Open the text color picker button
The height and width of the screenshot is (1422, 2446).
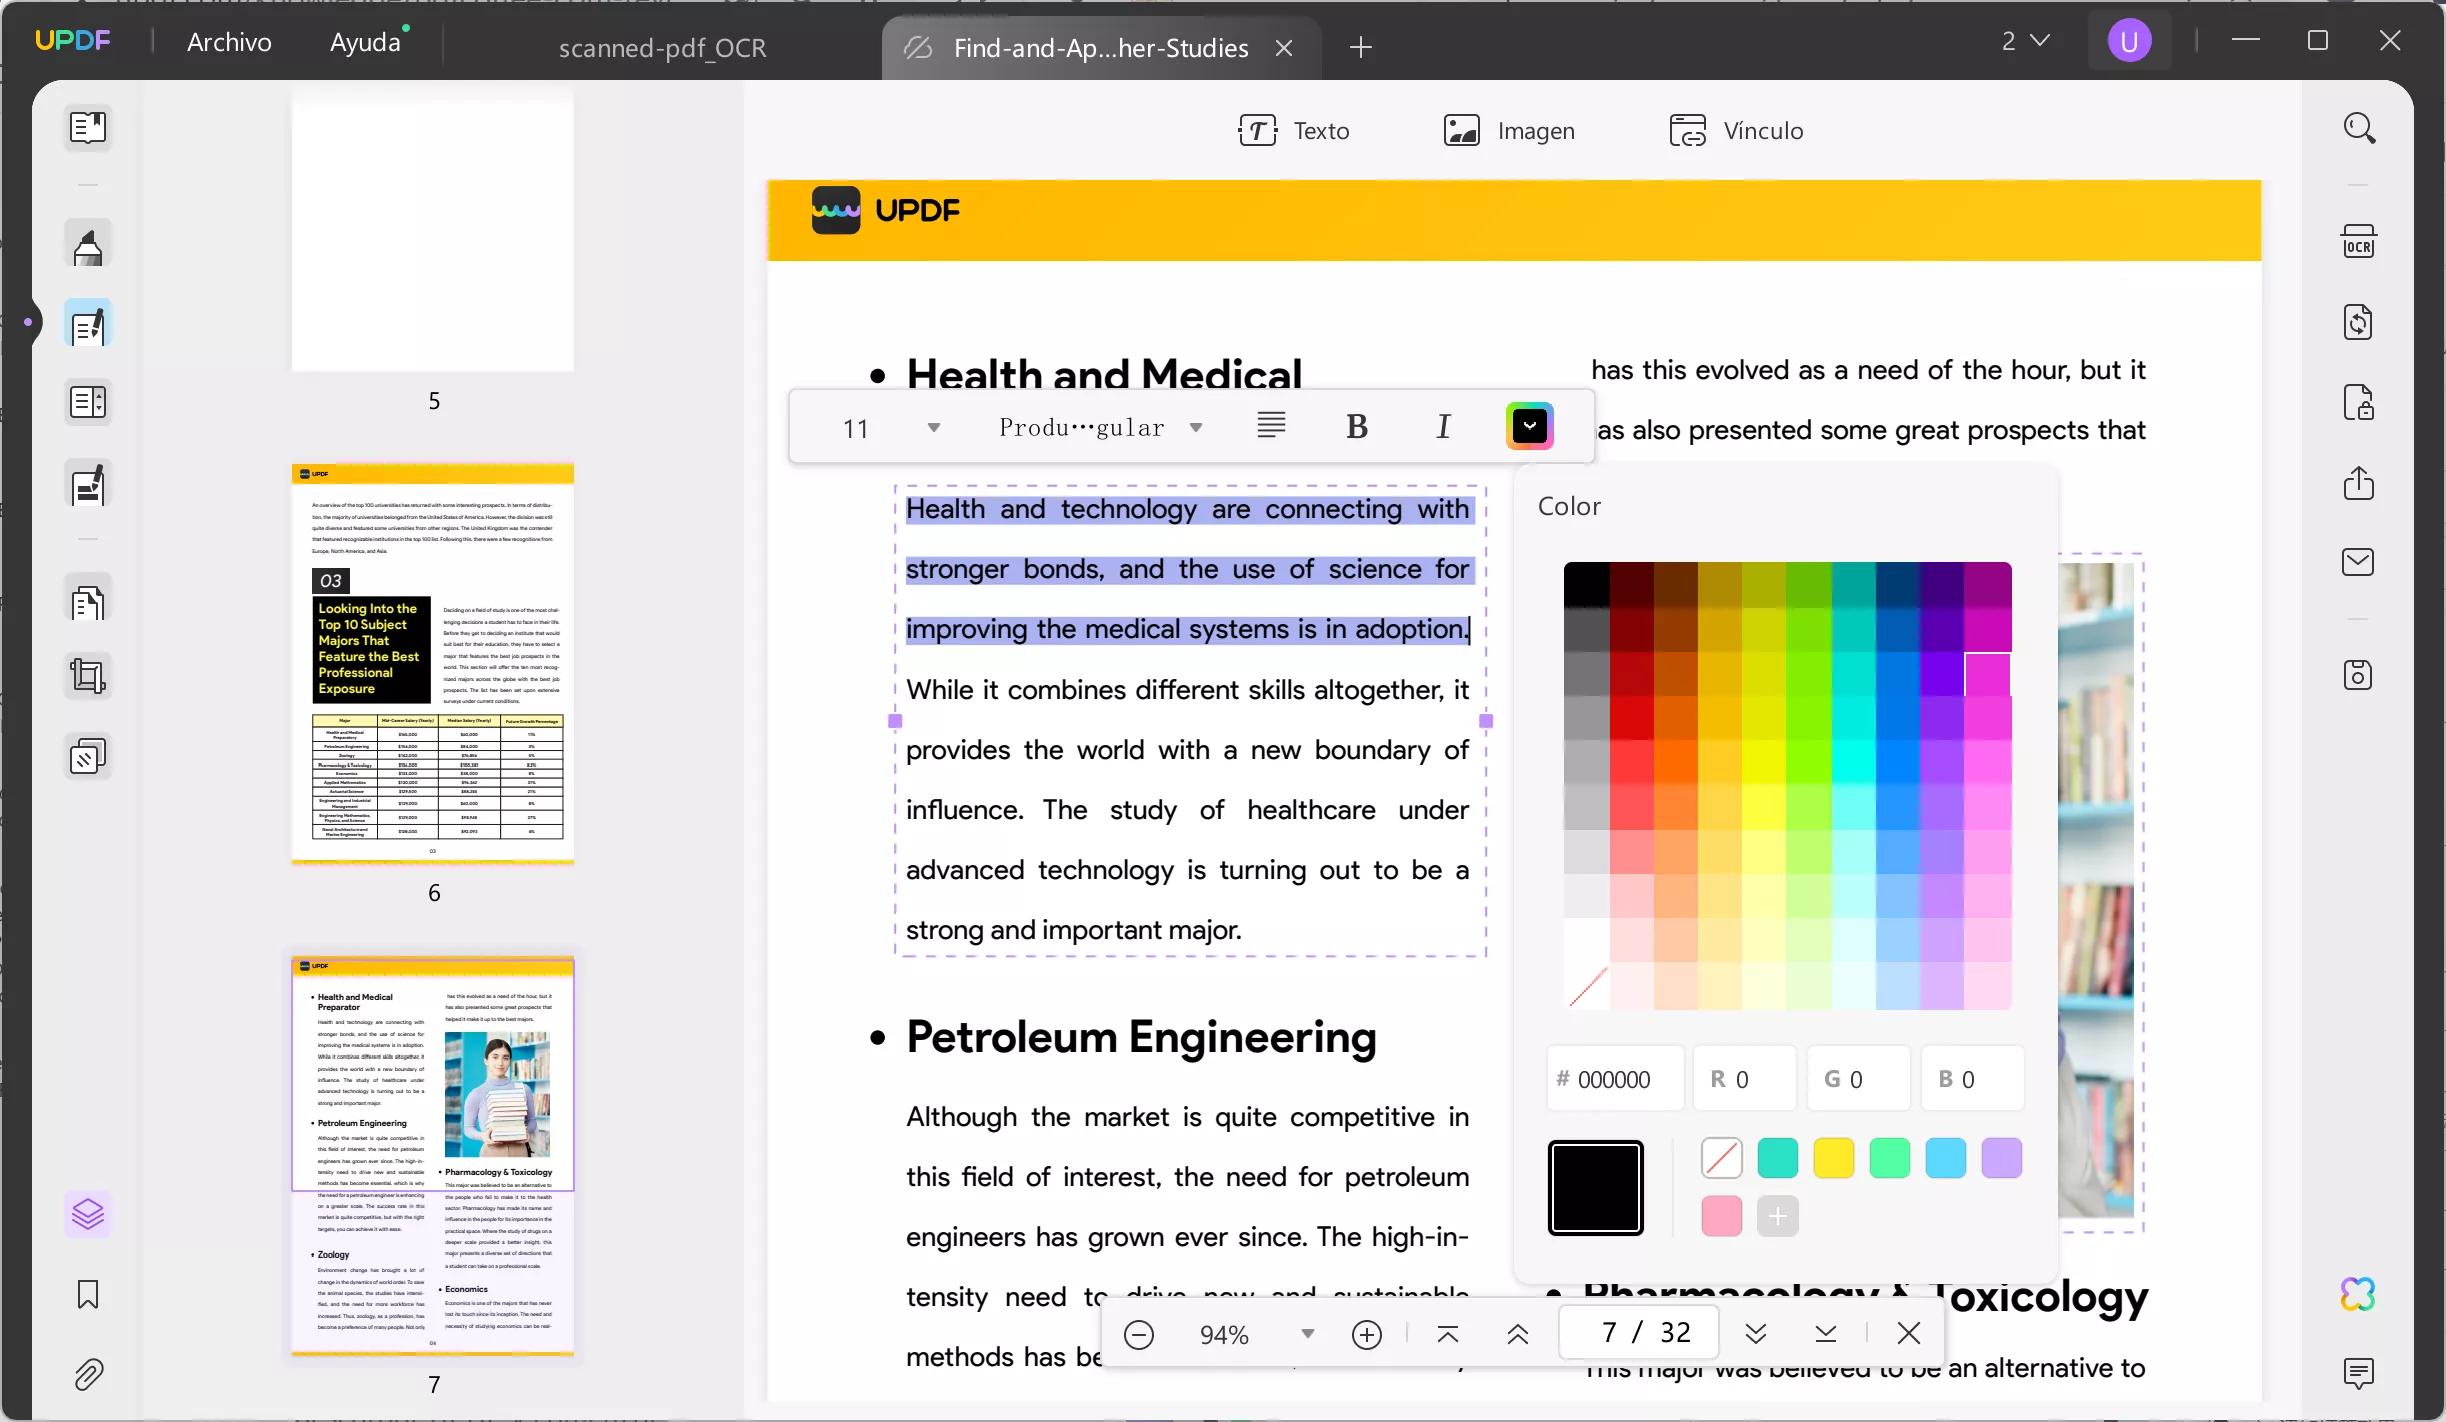tap(1530, 427)
